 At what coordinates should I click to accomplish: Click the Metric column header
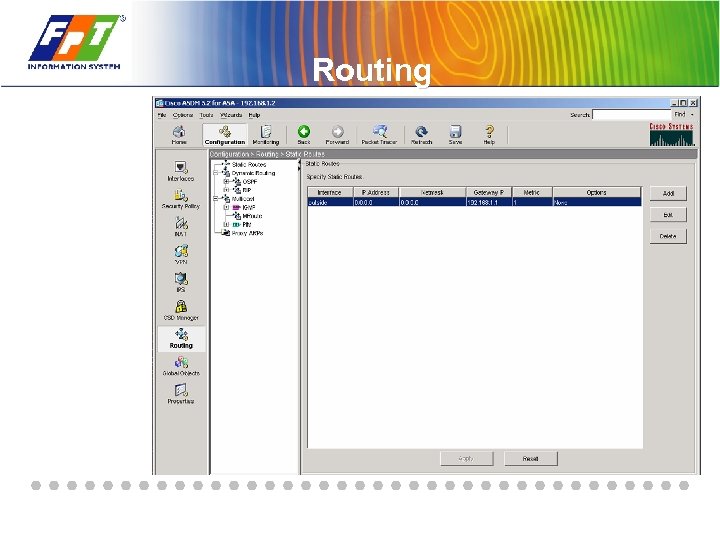(x=532, y=192)
